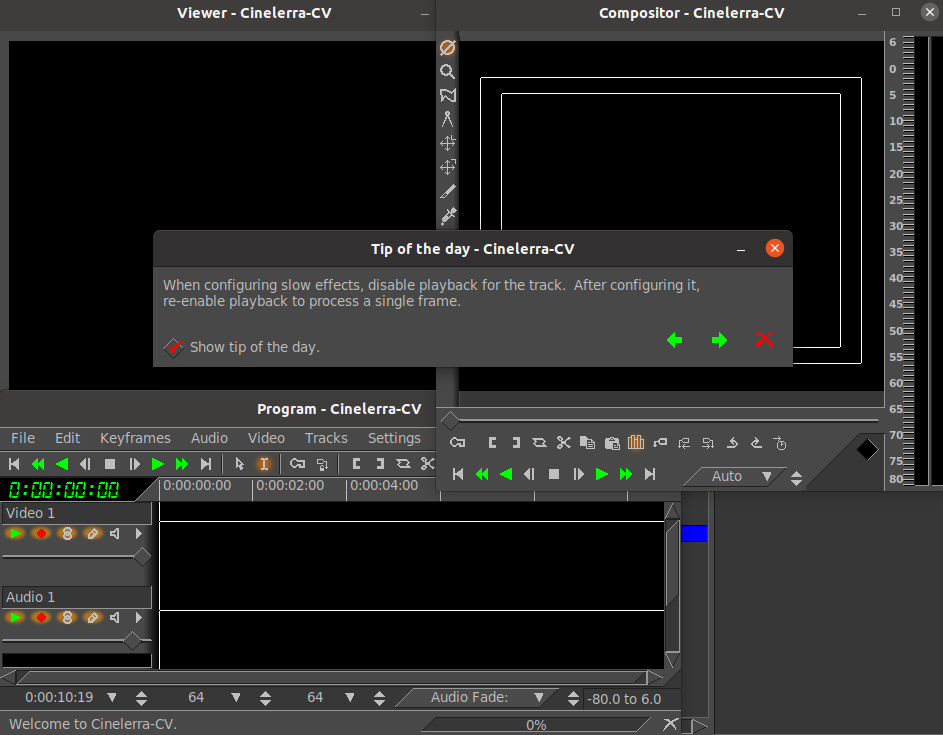Screen dimensions: 943x735
Task: Play forward in the Program transport controls
Action: coord(157,464)
